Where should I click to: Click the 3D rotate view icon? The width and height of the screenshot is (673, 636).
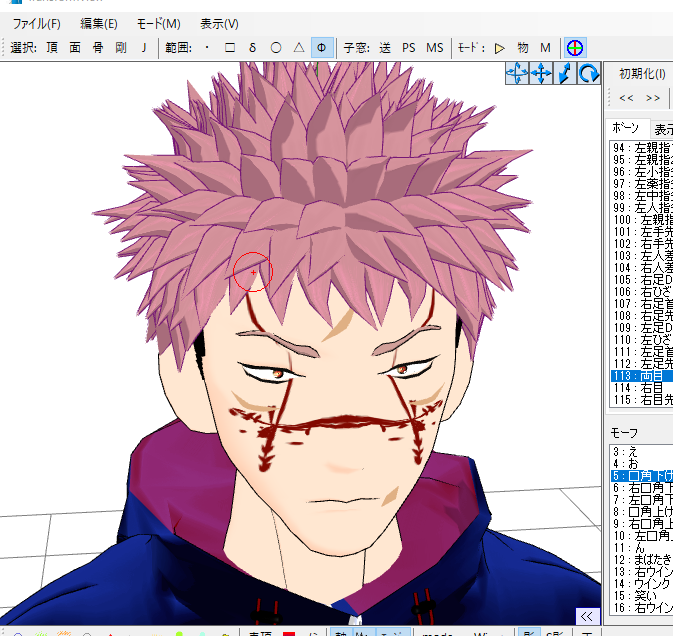point(517,73)
